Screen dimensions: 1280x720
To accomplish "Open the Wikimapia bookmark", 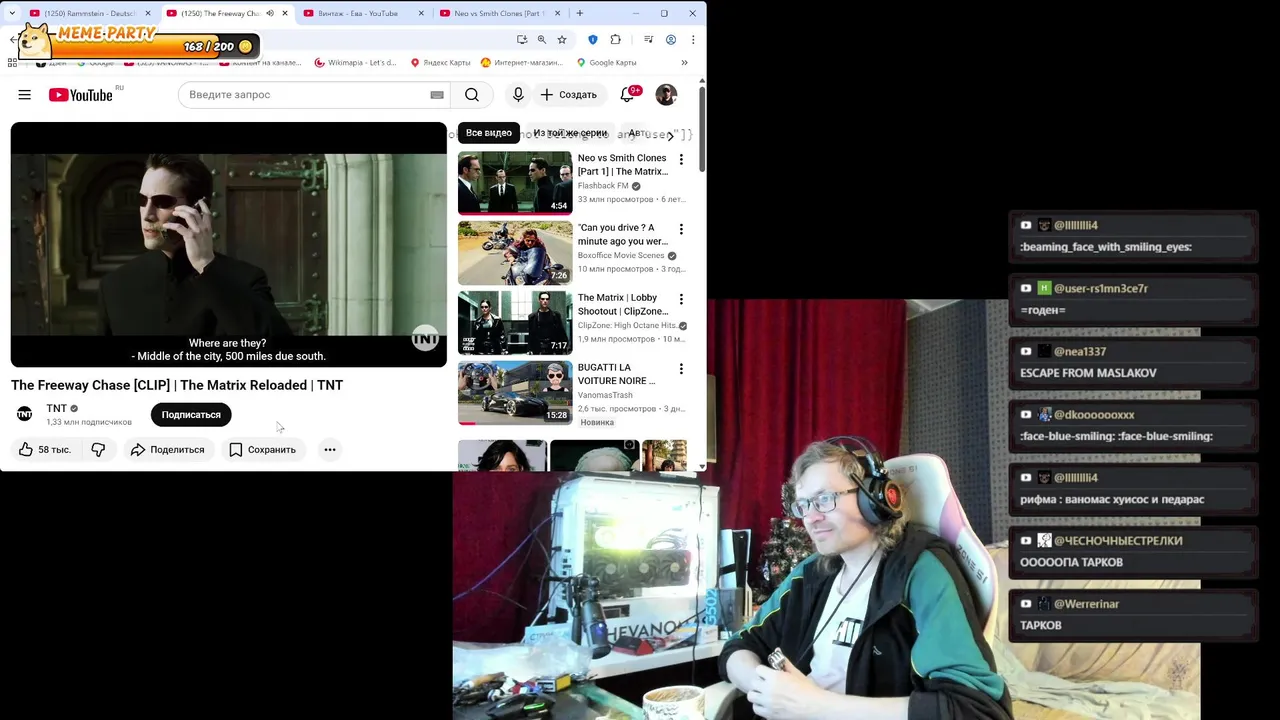I will click(x=355, y=63).
